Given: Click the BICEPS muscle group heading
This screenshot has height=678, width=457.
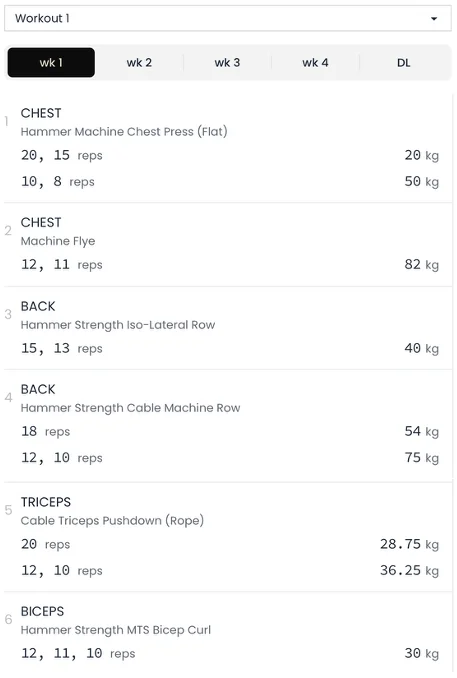Looking at the screenshot, I should 42,611.
